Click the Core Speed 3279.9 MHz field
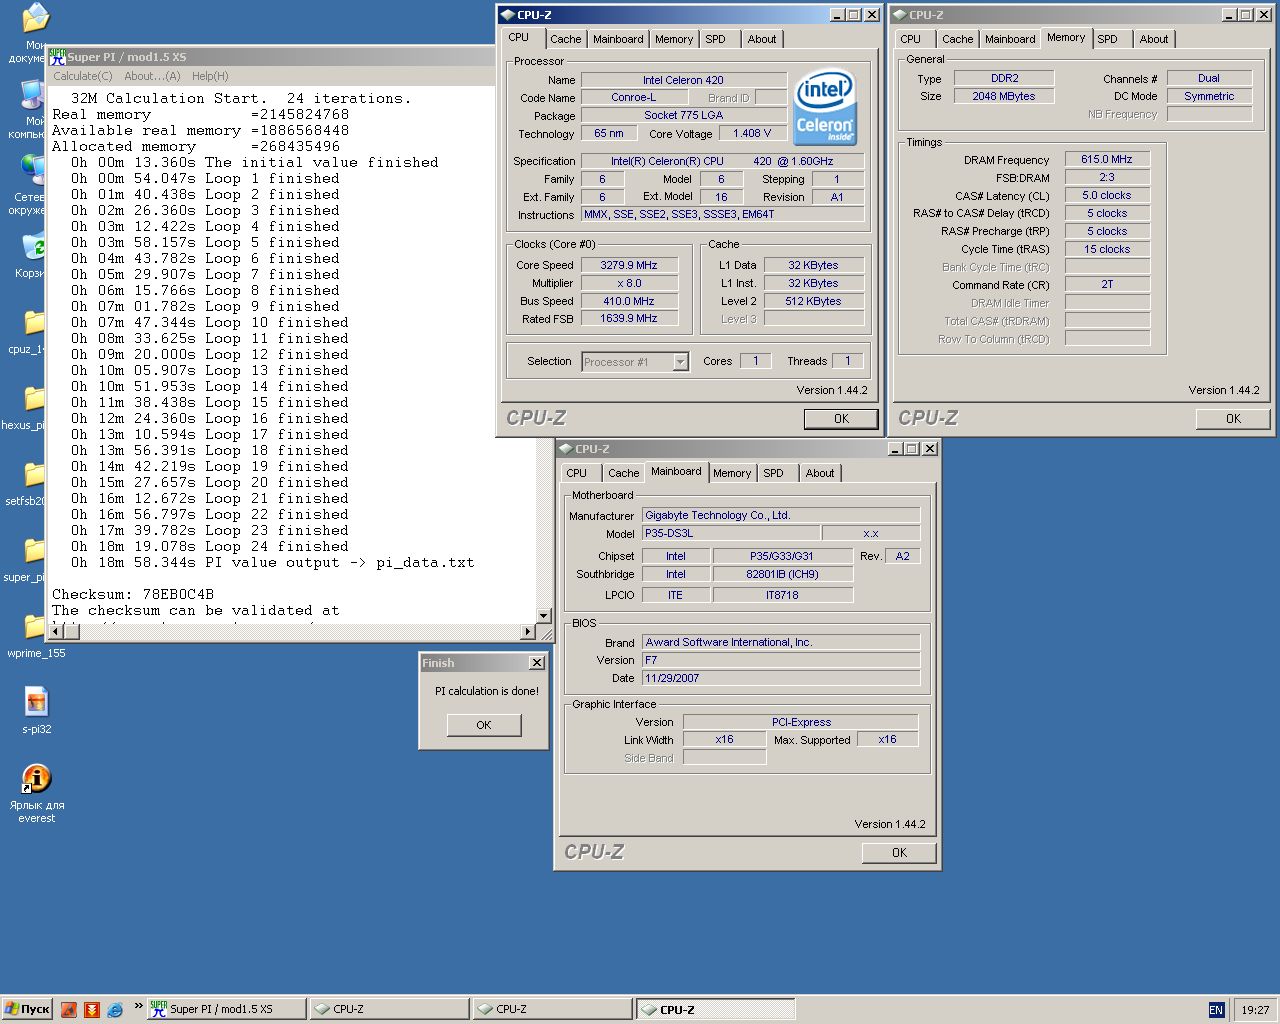The image size is (1280, 1024). point(629,265)
